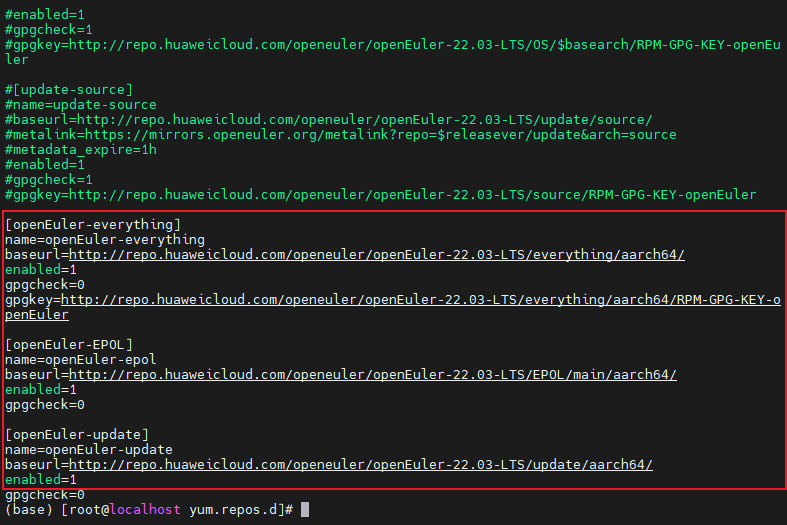Select the #metadata_expire=1h line
Image resolution: width=787 pixels, height=525 pixels.
pyautogui.click(x=81, y=150)
